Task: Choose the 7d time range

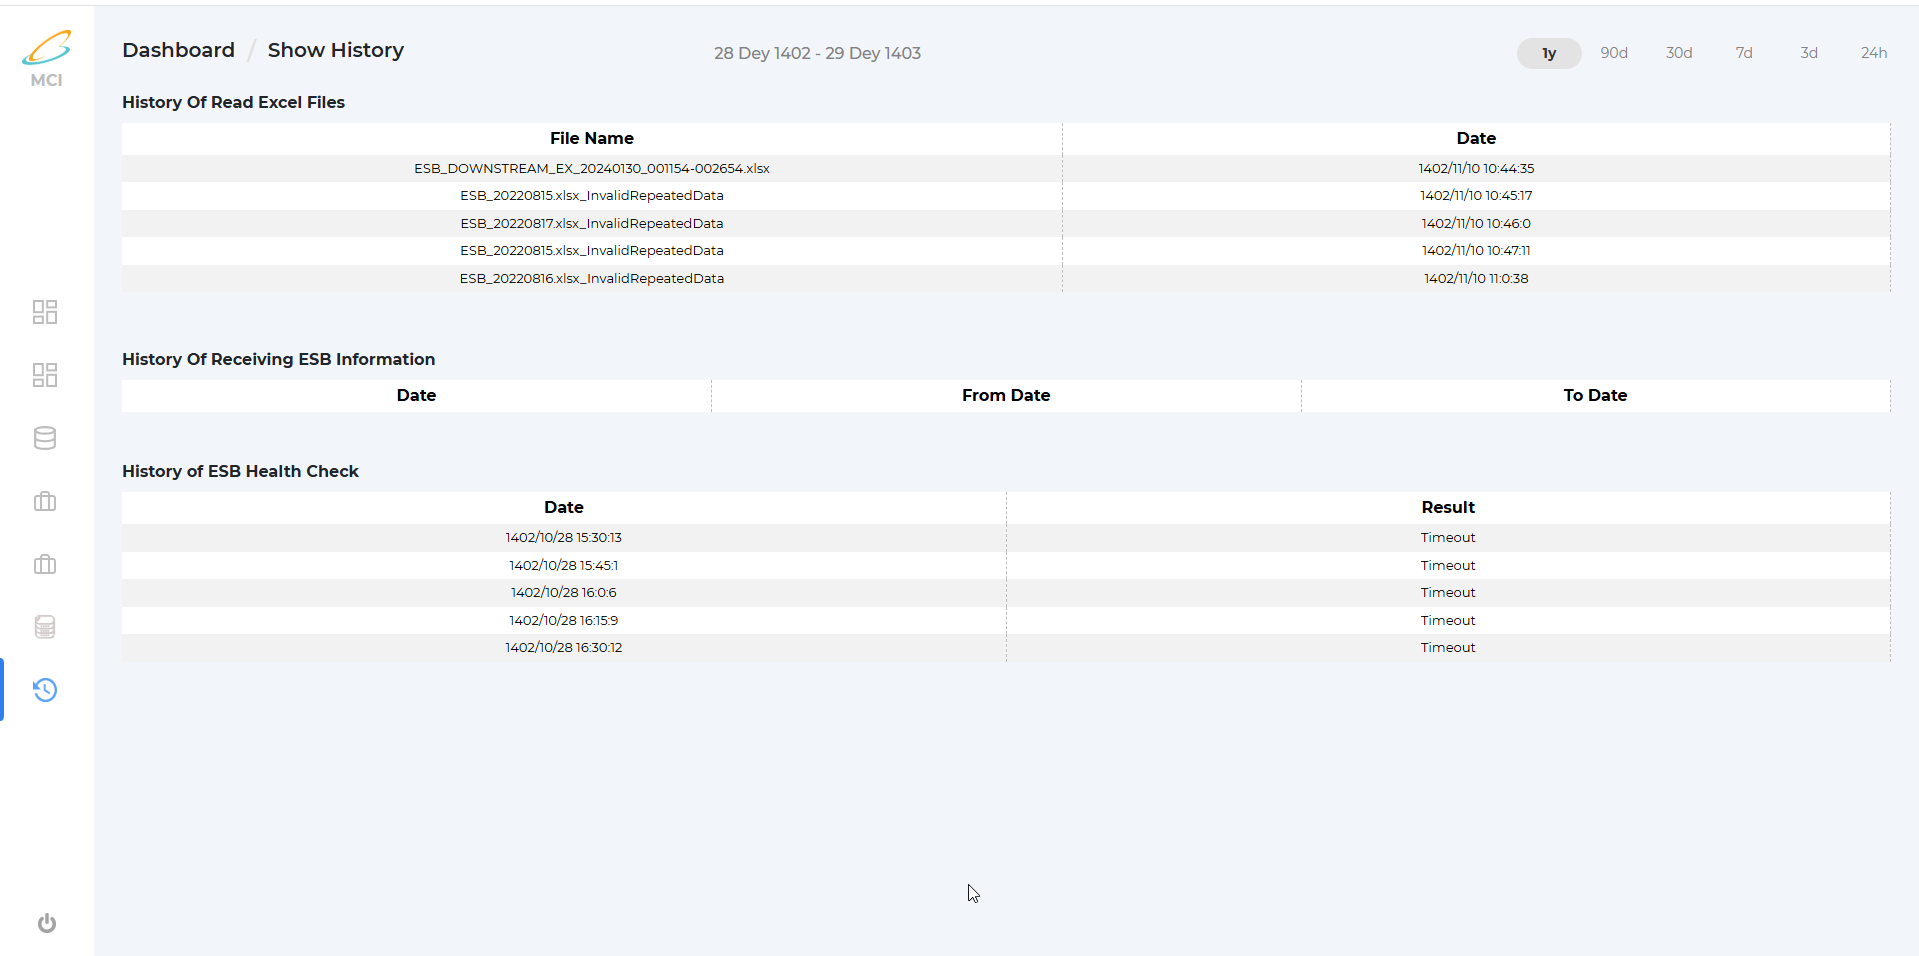Action: [1743, 53]
